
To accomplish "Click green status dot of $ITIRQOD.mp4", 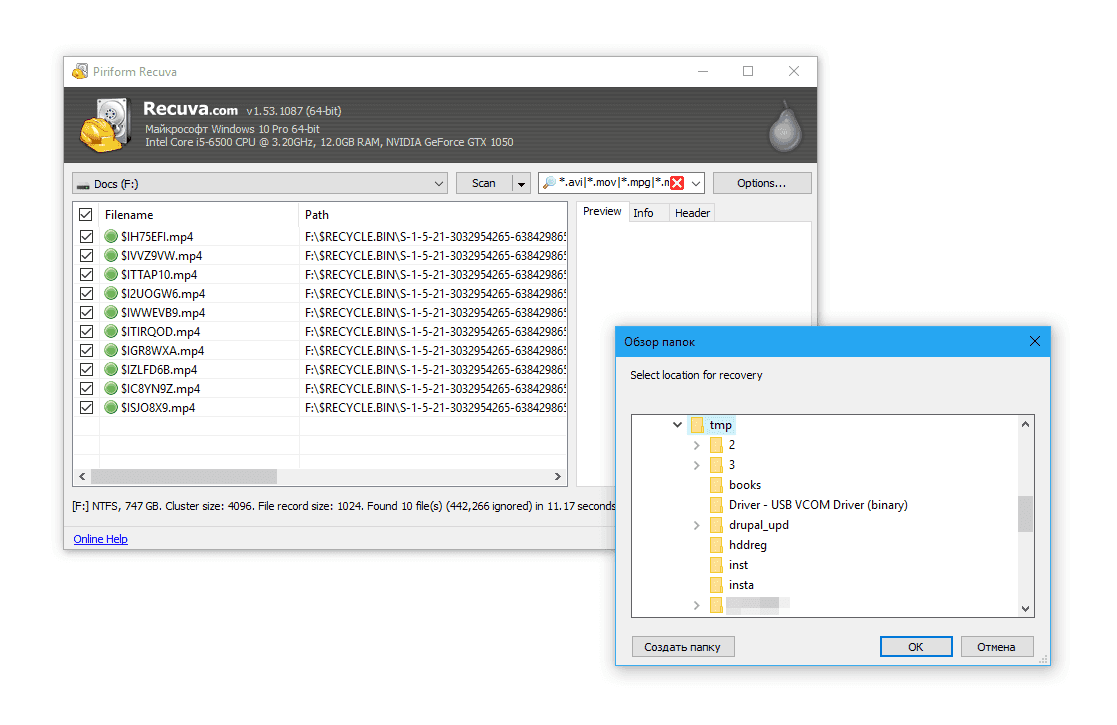I will click(x=110, y=331).
